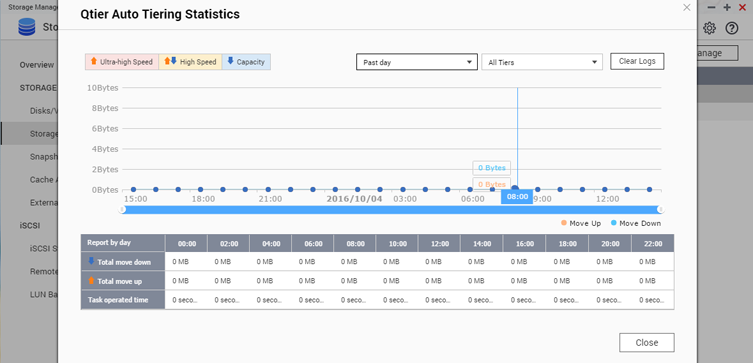Toggle the Capacity tier legend

click(246, 62)
